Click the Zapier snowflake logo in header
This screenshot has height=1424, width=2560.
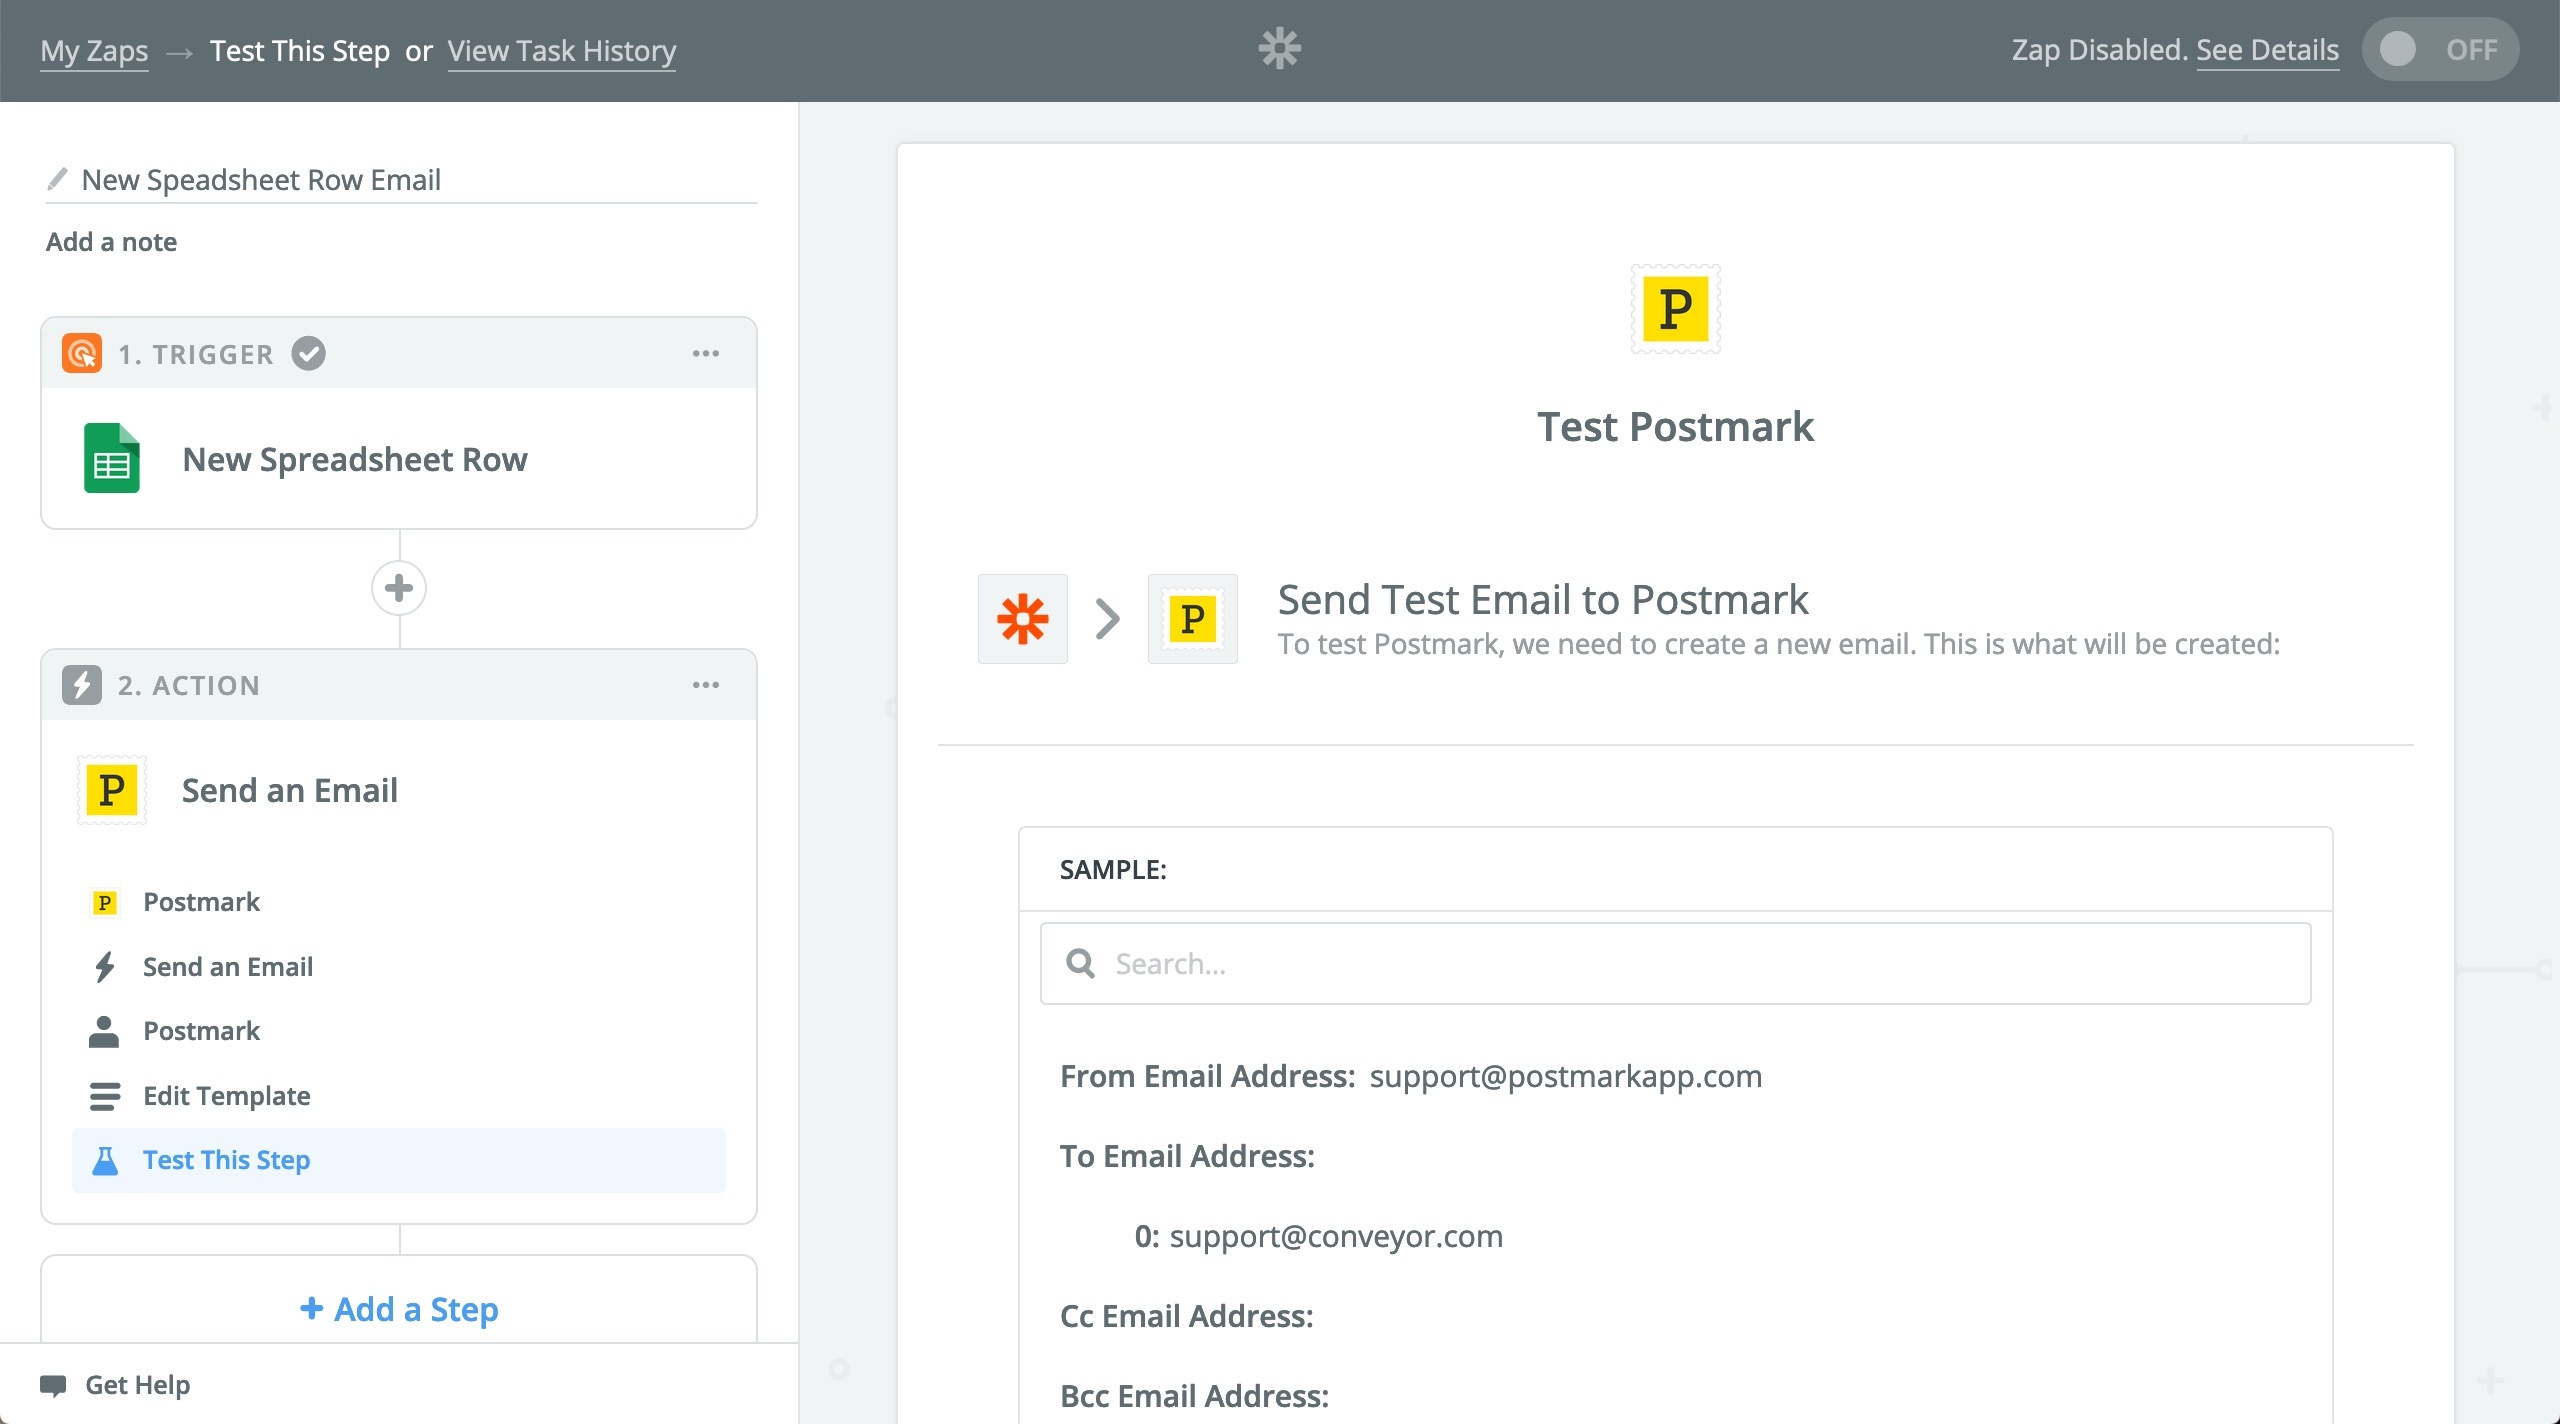click(1279, 49)
